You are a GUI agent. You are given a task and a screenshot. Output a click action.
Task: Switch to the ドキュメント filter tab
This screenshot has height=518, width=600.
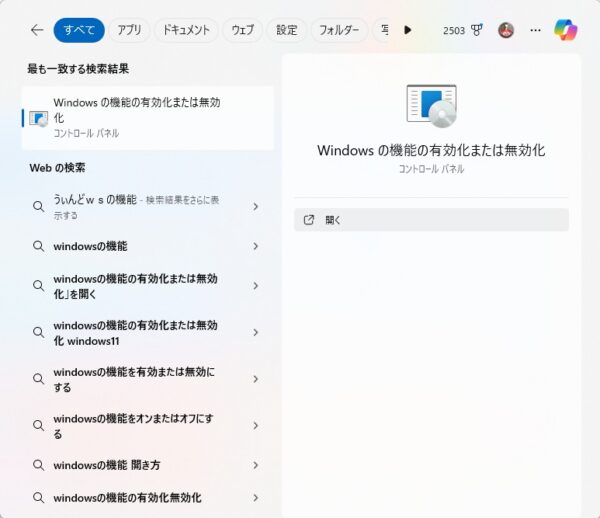(186, 30)
